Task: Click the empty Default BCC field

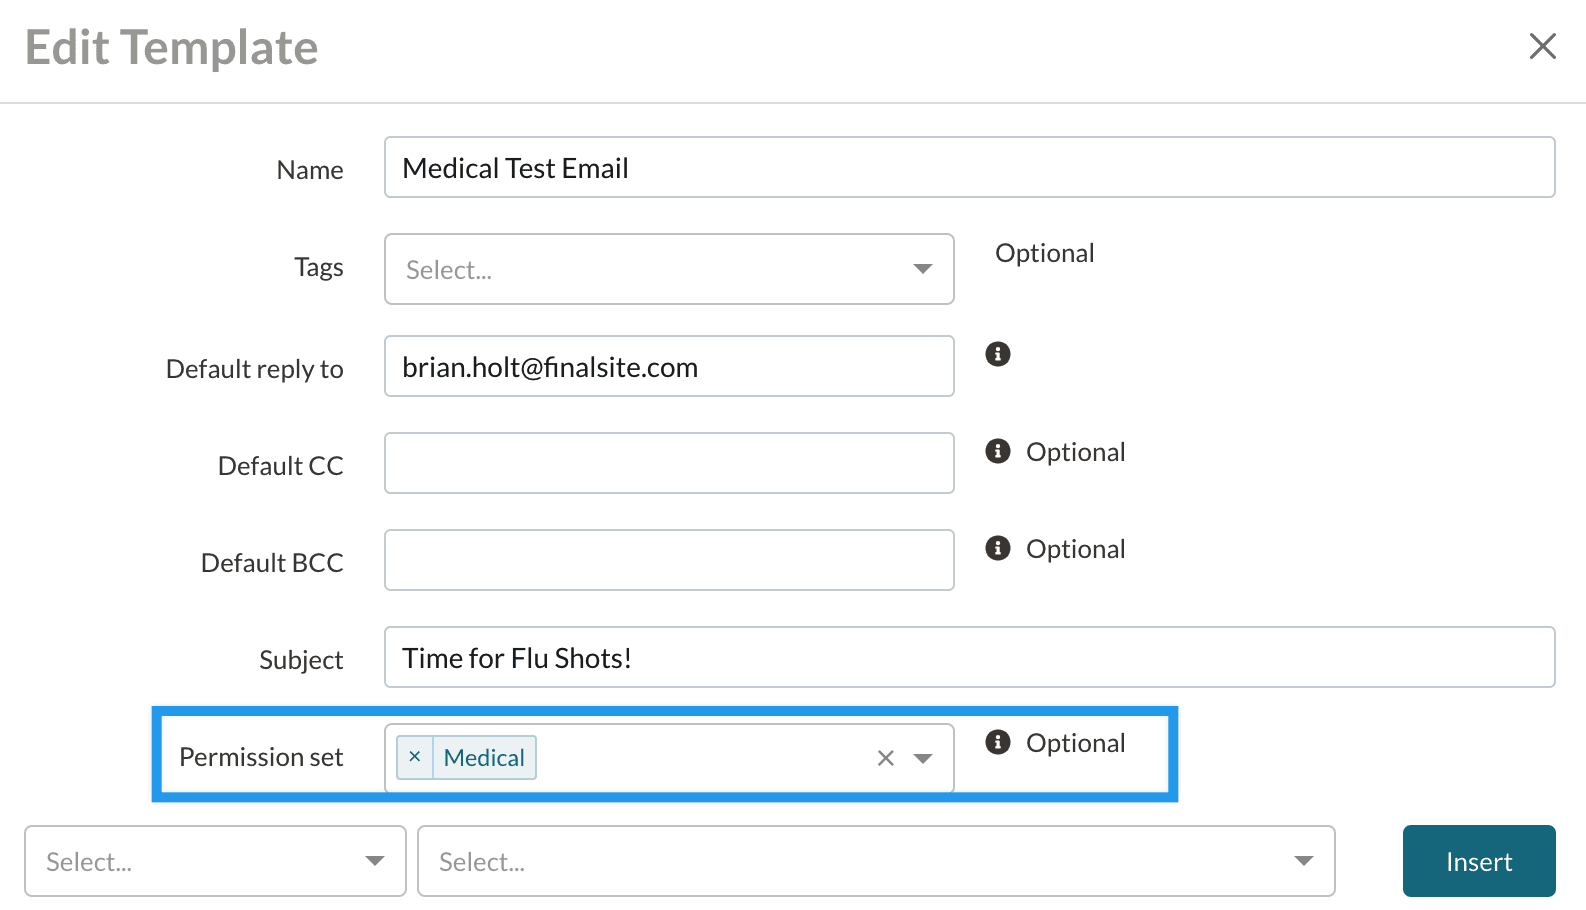Action: [668, 560]
